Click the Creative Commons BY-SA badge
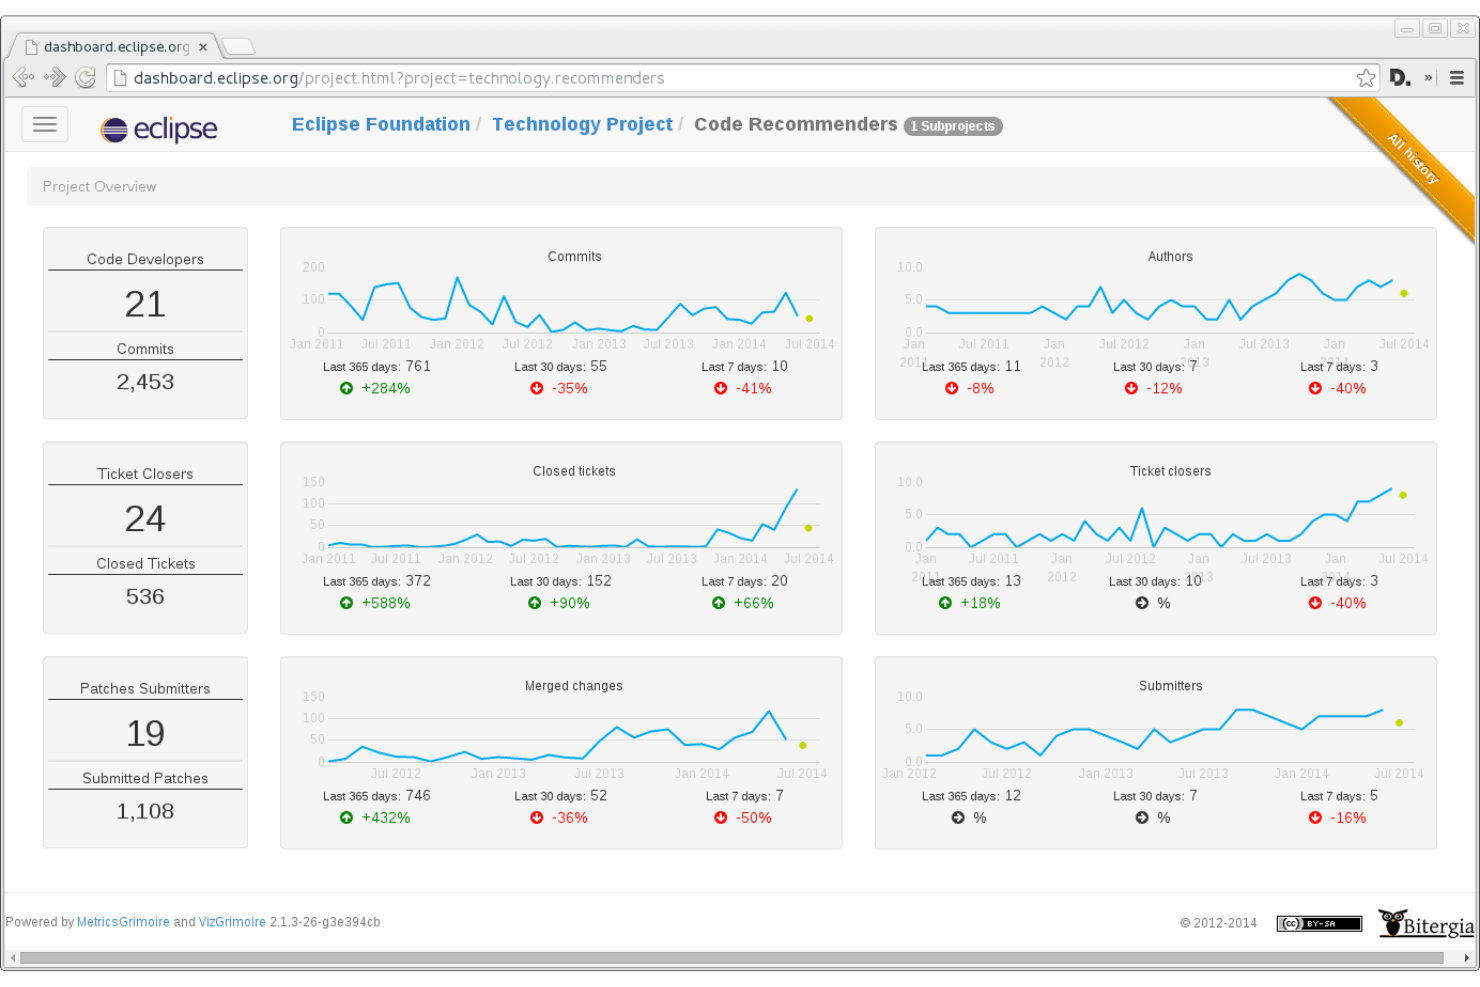The image size is (1480, 987). click(1318, 923)
